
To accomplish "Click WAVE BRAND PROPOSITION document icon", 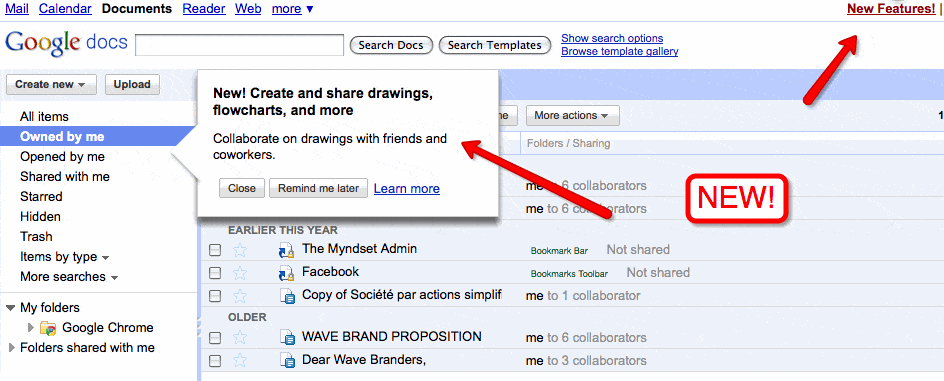I will pos(288,338).
